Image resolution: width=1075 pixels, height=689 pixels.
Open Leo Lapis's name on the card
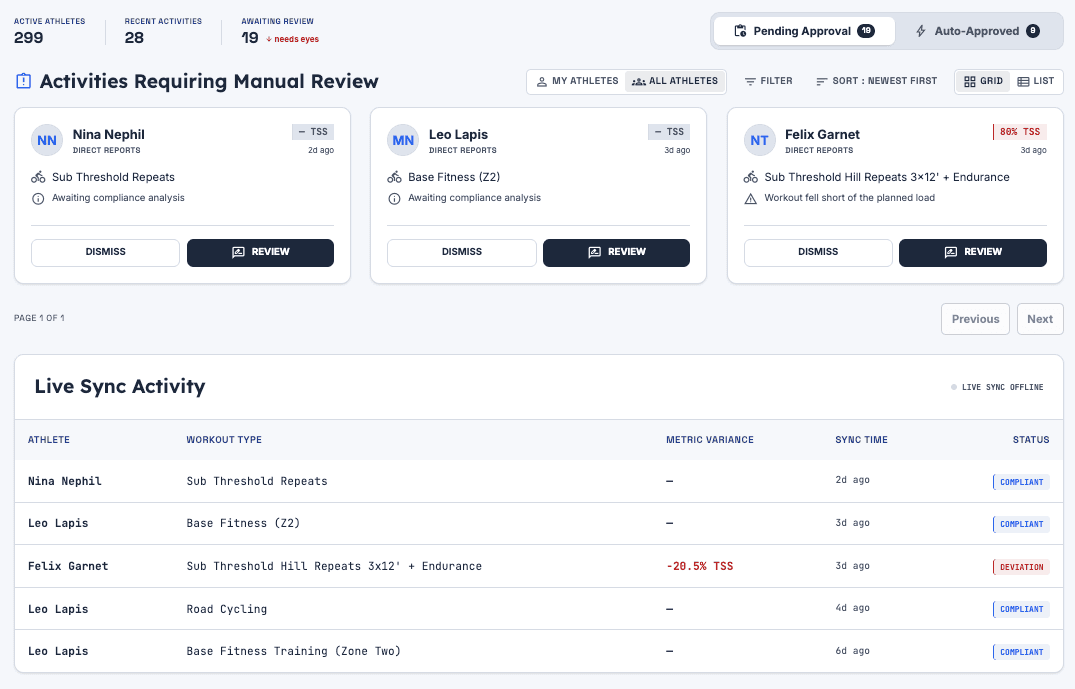point(458,134)
